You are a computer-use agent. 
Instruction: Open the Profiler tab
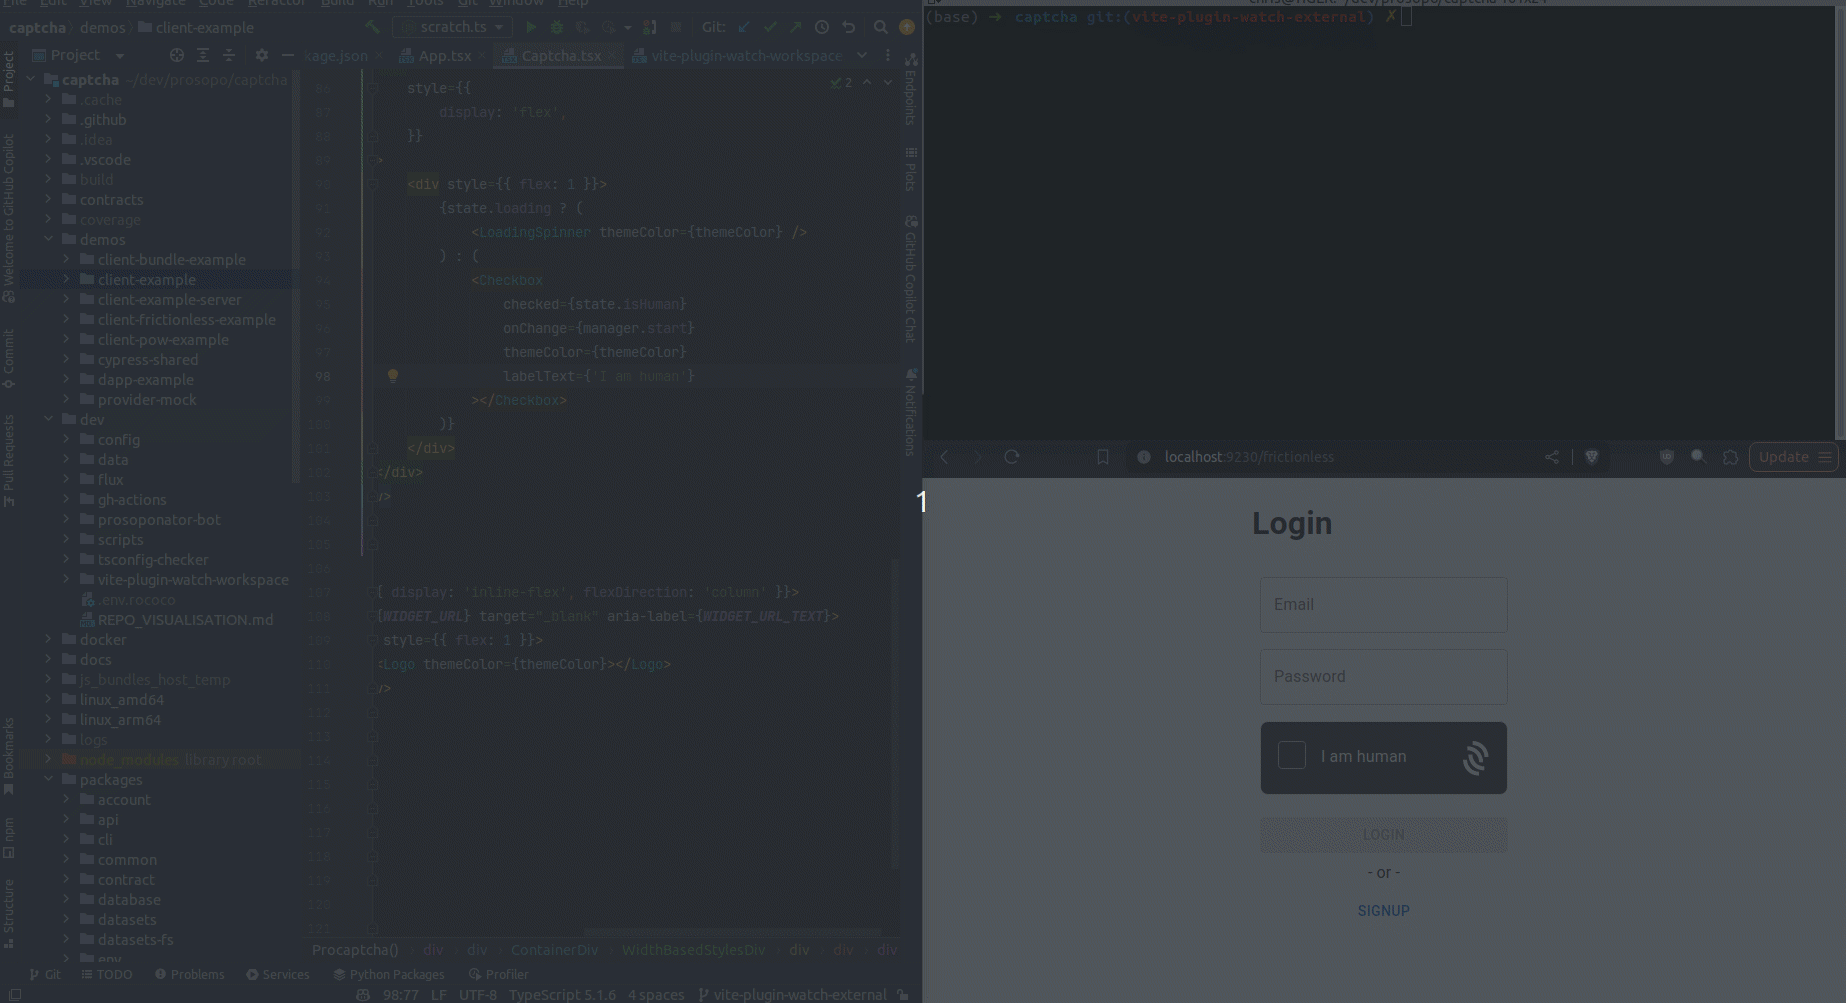pyautogui.click(x=498, y=974)
